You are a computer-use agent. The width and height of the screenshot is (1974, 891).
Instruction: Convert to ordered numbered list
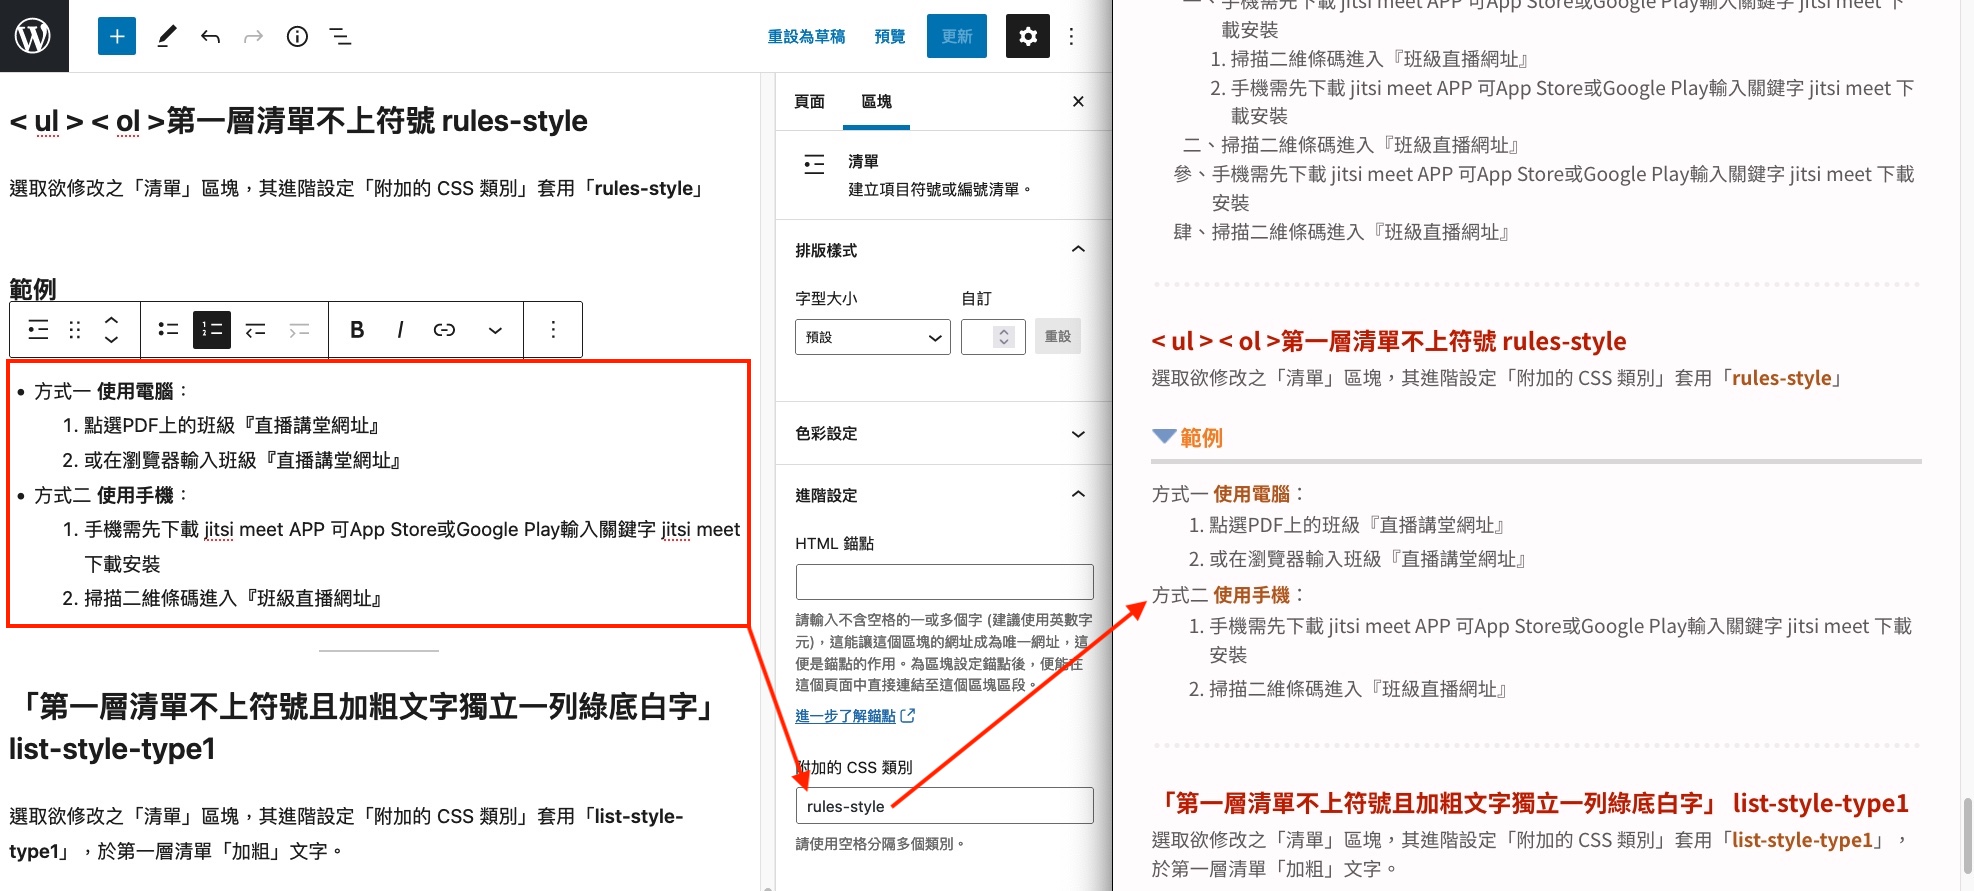[212, 329]
